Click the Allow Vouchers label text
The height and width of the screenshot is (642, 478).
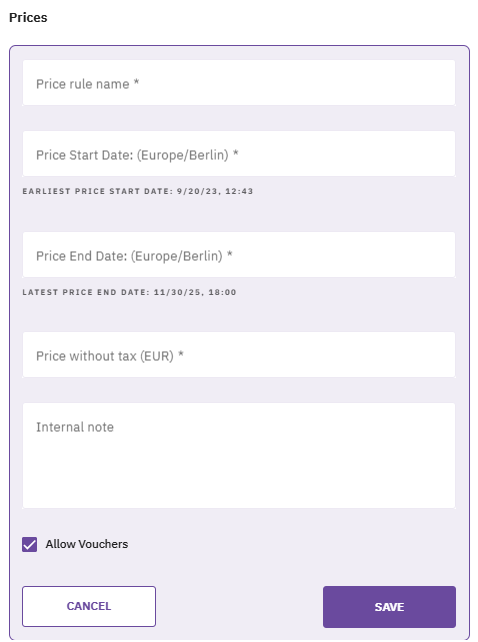point(87,544)
